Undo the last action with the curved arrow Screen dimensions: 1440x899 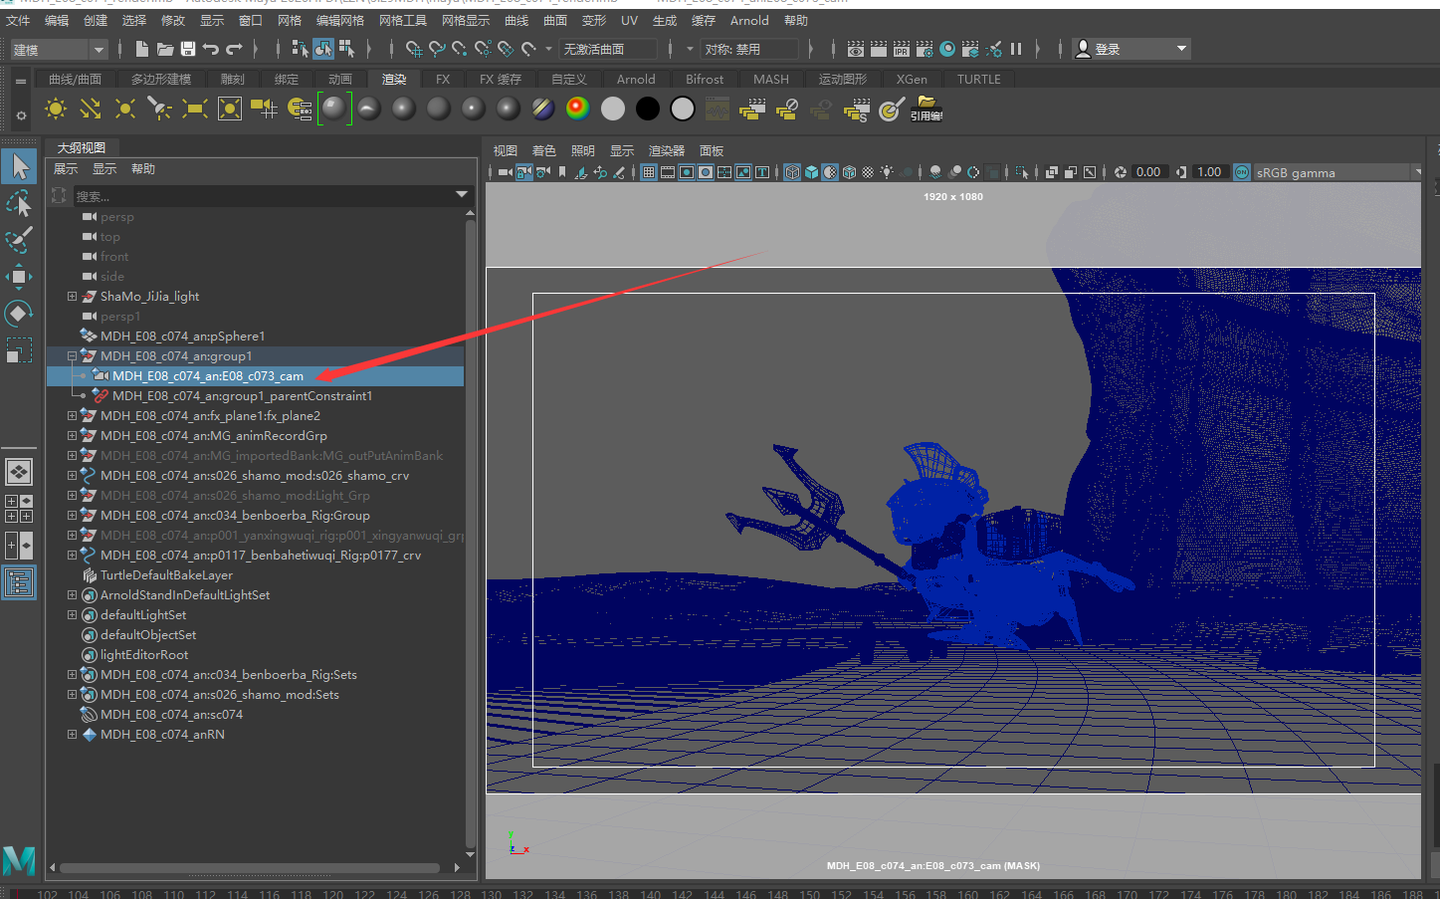pyautogui.click(x=210, y=49)
